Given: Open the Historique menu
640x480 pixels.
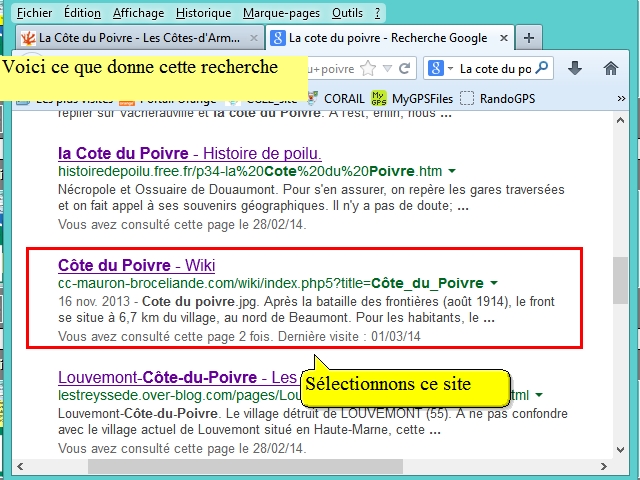Looking at the screenshot, I should click(x=203, y=13).
